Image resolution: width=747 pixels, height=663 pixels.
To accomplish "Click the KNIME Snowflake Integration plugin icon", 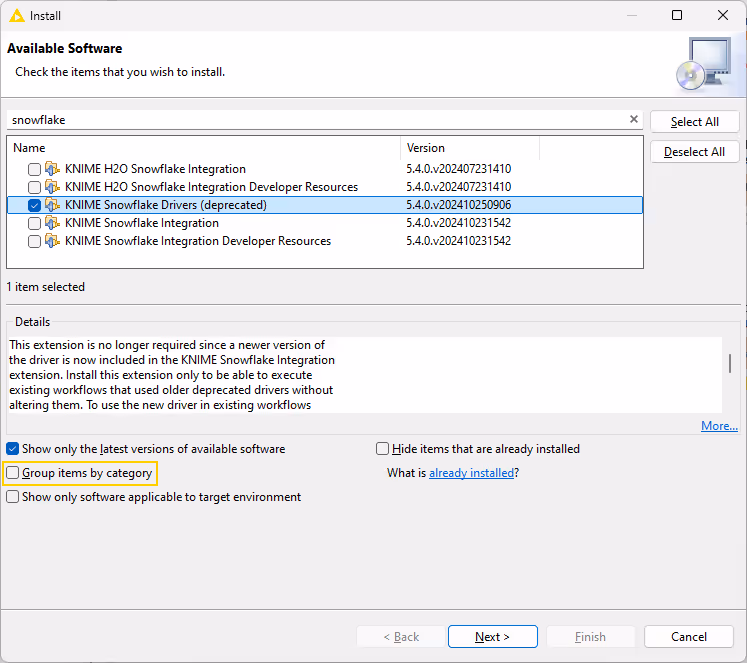I will coord(53,223).
